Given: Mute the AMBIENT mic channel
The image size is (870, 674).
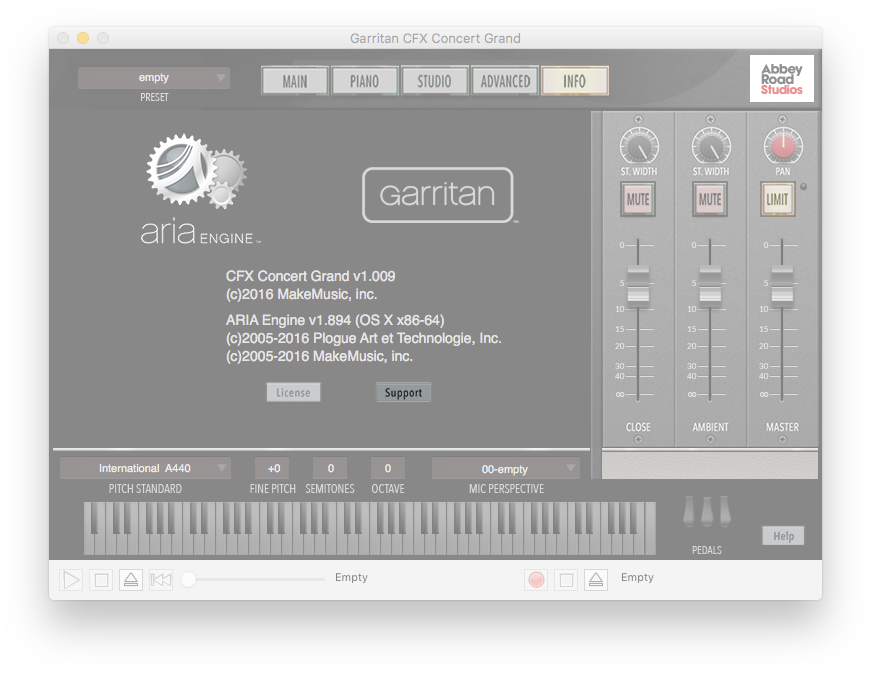Looking at the screenshot, I should (710, 199).
